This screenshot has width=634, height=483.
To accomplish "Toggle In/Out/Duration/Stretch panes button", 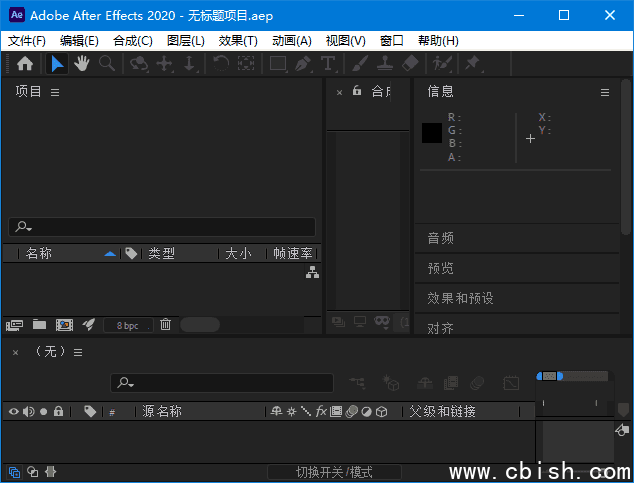I will click(51, 471).
